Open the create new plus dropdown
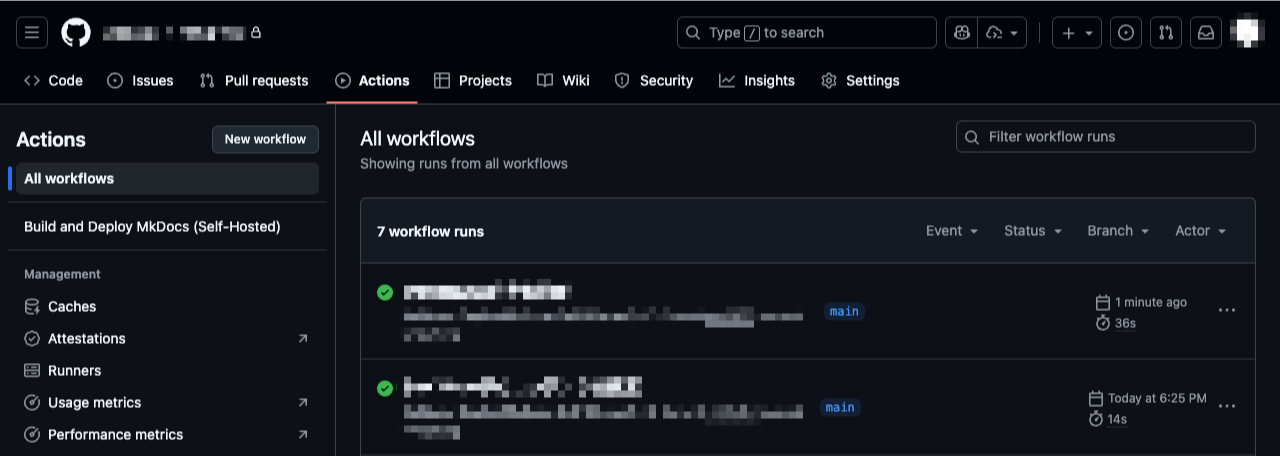Screen dimensions: 1280x456 click(x=1077, y=33)
